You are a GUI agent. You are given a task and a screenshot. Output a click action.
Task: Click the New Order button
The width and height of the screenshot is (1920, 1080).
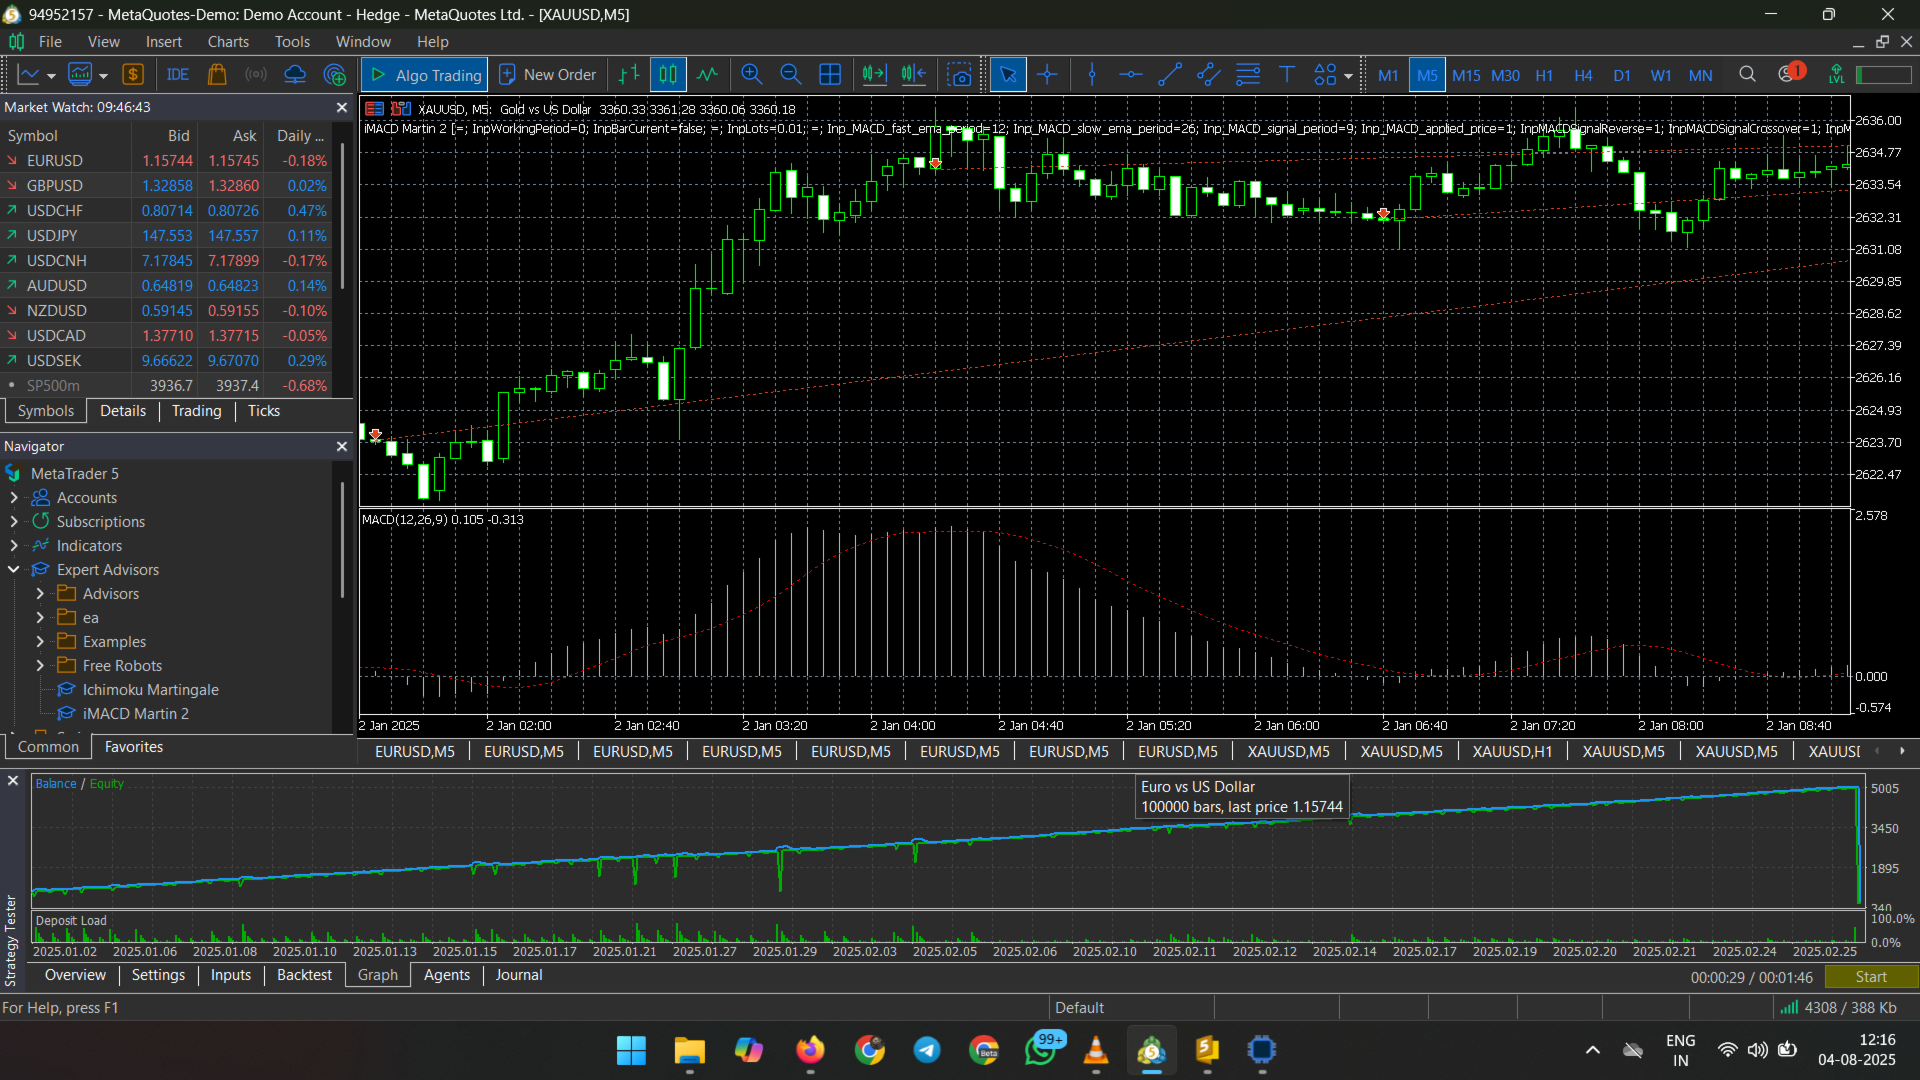(548, 75)
